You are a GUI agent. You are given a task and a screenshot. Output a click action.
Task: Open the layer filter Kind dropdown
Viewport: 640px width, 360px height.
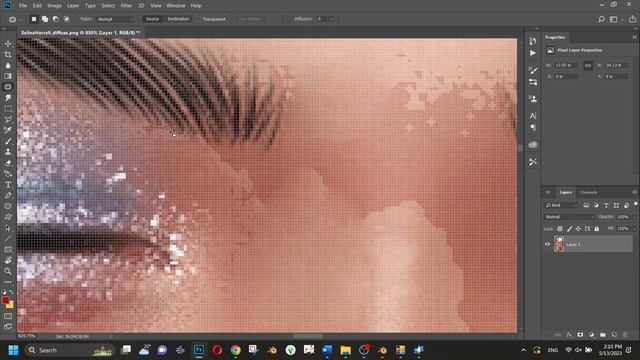562,205
